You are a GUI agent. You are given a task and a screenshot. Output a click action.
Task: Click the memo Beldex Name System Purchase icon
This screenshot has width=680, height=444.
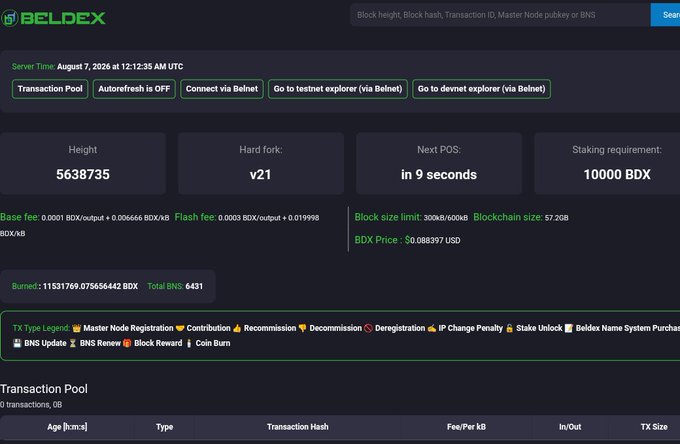[569, 328]
